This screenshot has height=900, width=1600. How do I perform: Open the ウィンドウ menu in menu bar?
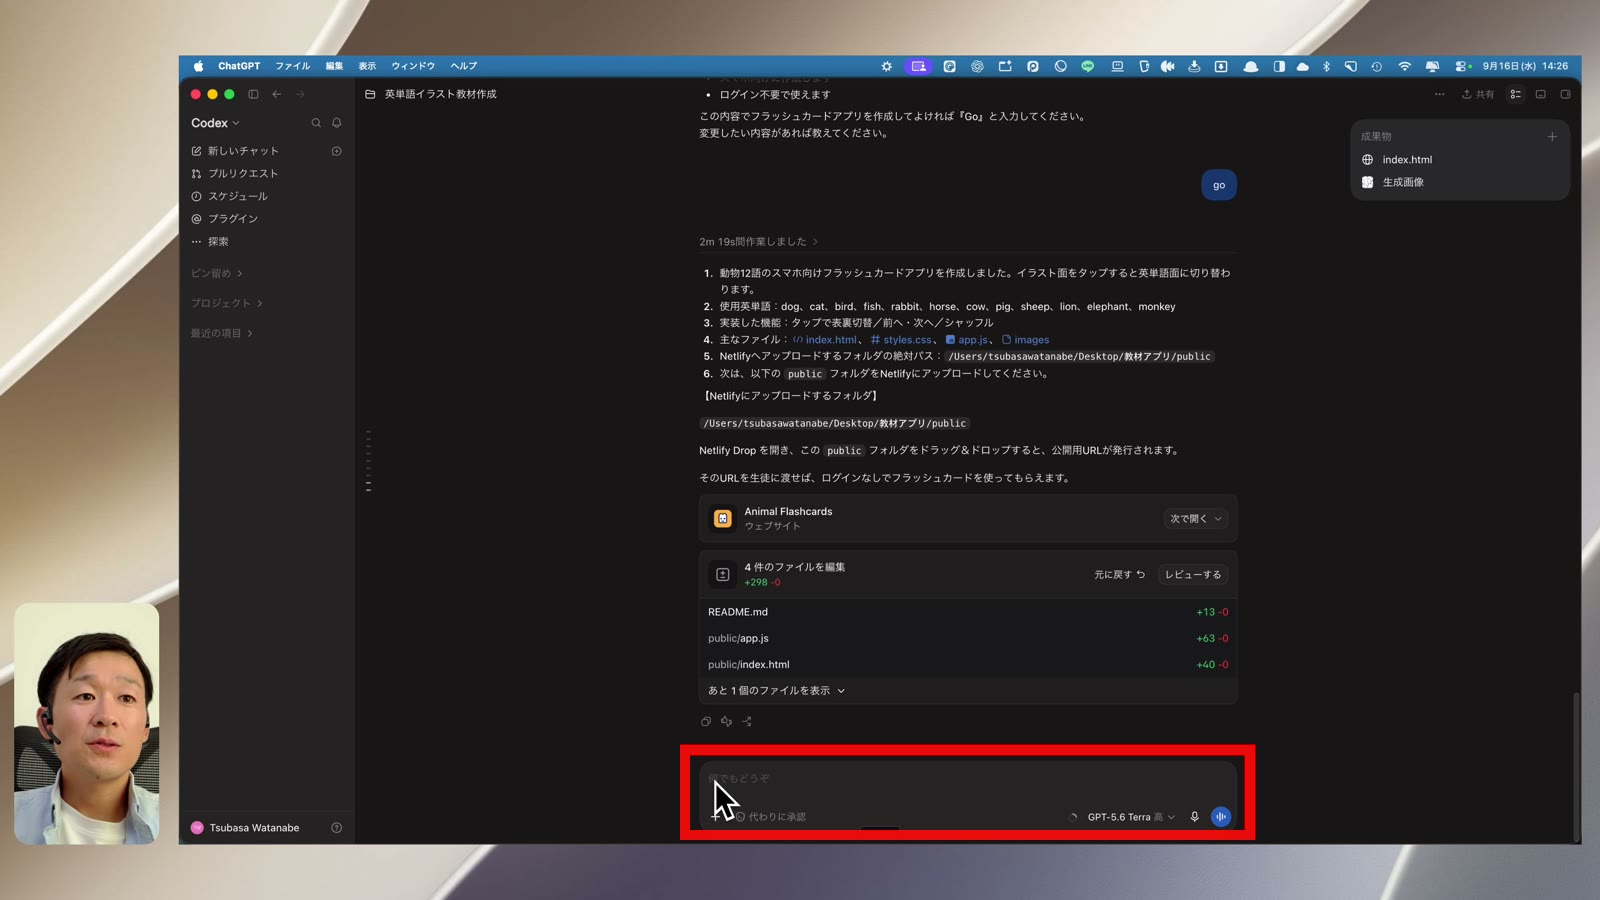coord(413,66)
